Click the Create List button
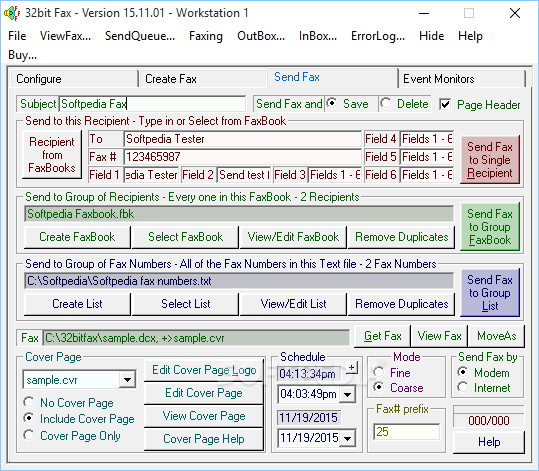Viewport: 539px width, 471px height. coord(77,304)
